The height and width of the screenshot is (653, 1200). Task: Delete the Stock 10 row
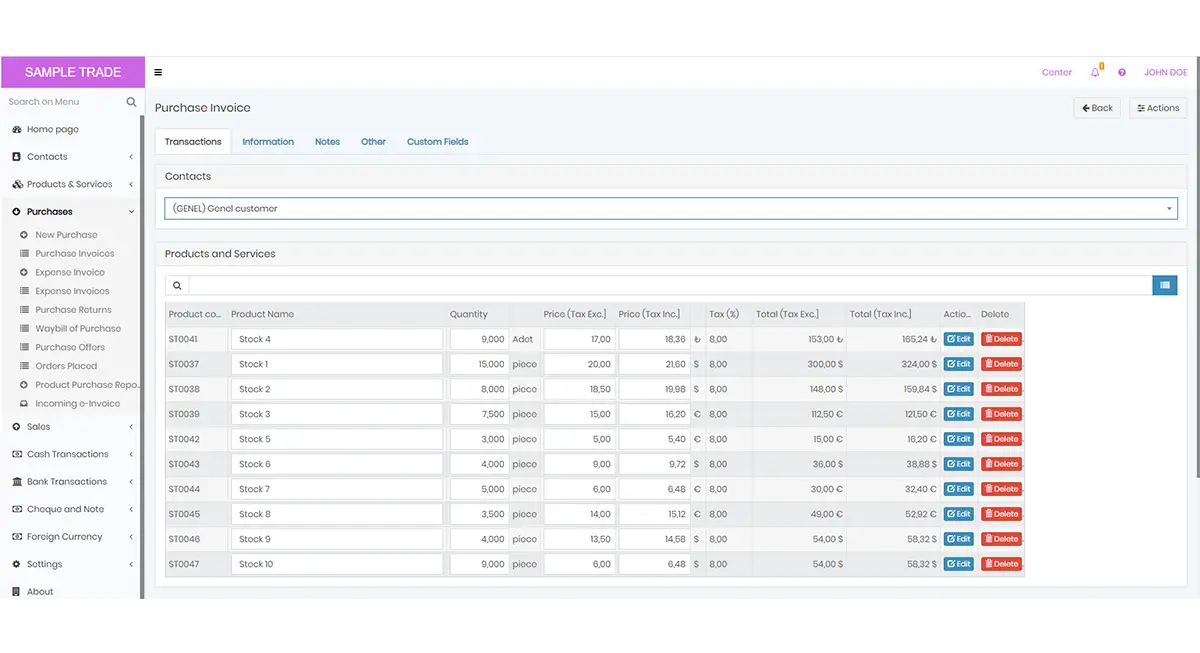point(1001,564)
